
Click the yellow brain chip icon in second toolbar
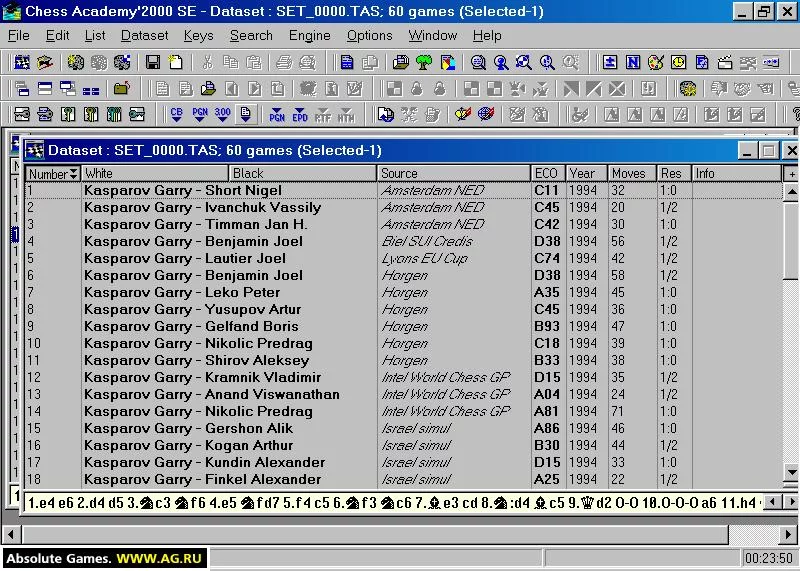(x=688, y=89)
